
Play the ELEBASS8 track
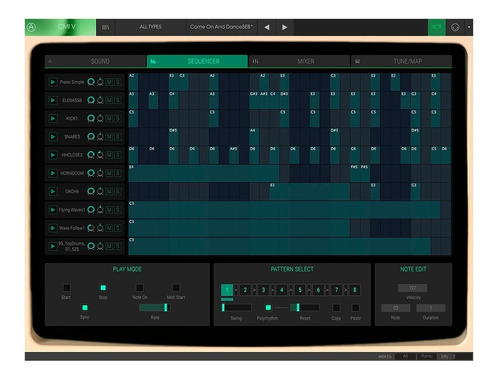(53, 100)
